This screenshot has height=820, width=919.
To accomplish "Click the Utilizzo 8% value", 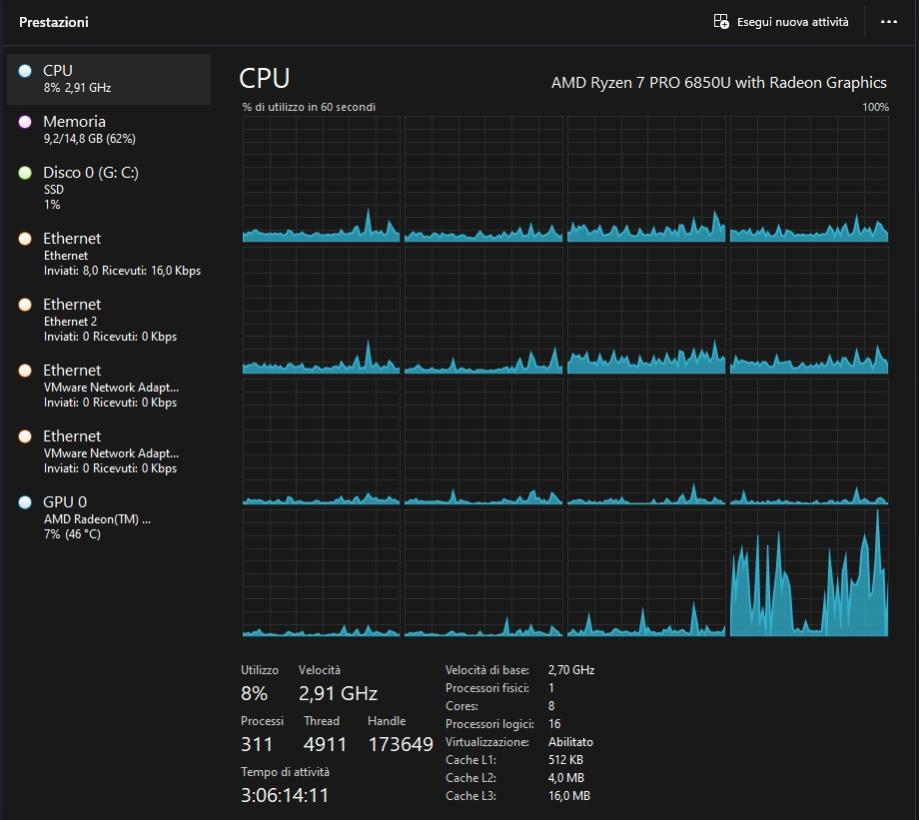I will point(254,694).
